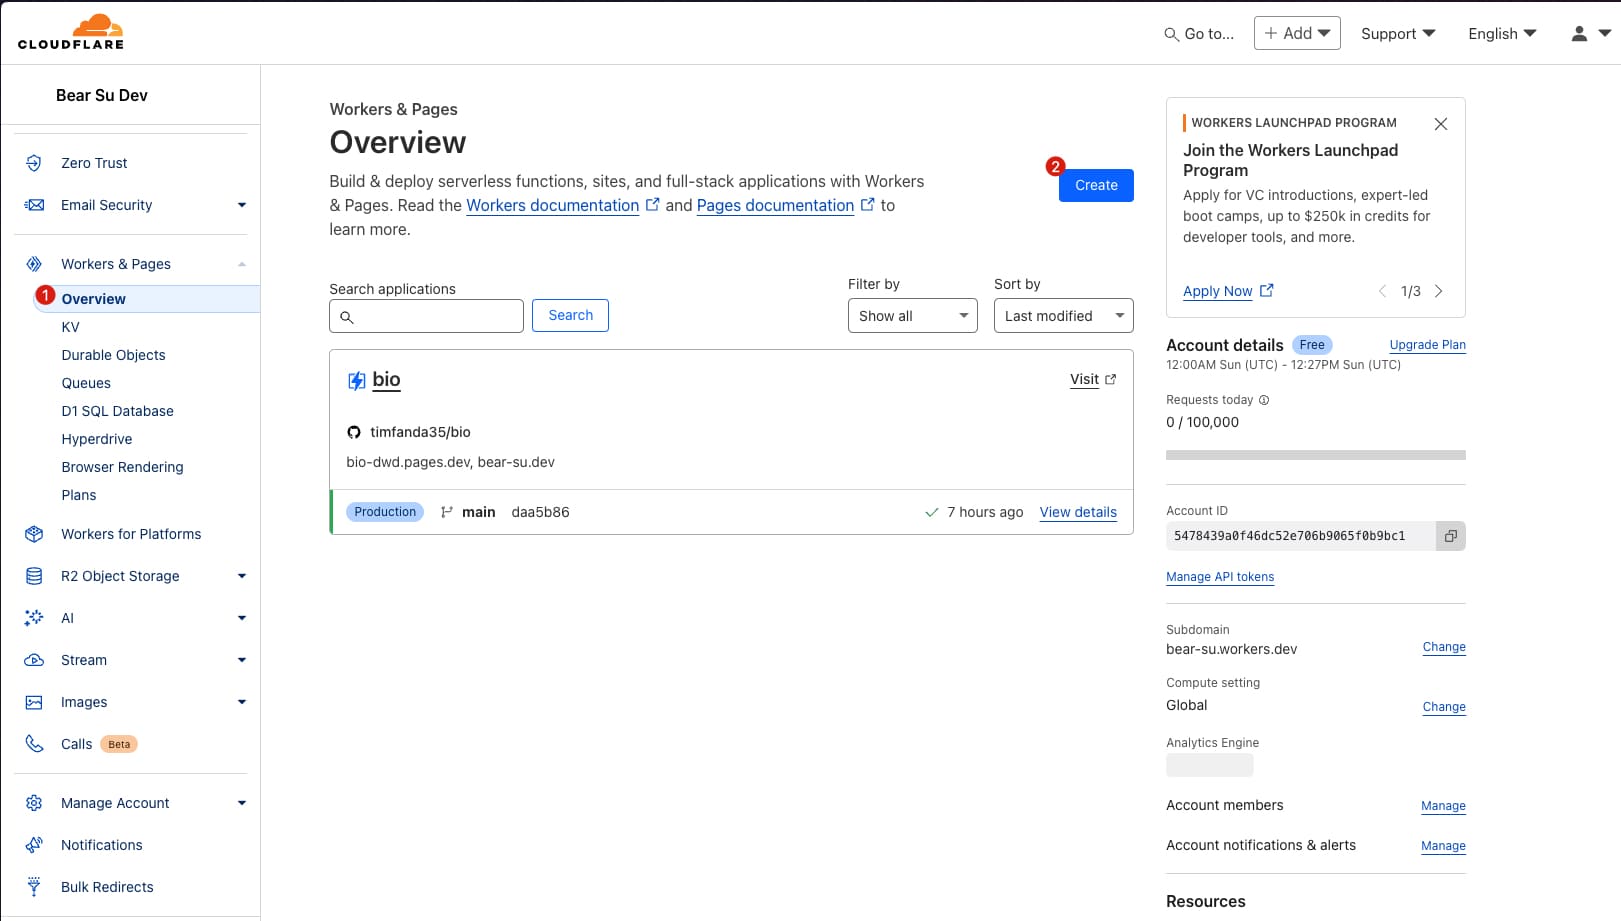Click the Zero Trust shield icon
The height and width of the screenshot is (921, 1621).
[34, 163]
